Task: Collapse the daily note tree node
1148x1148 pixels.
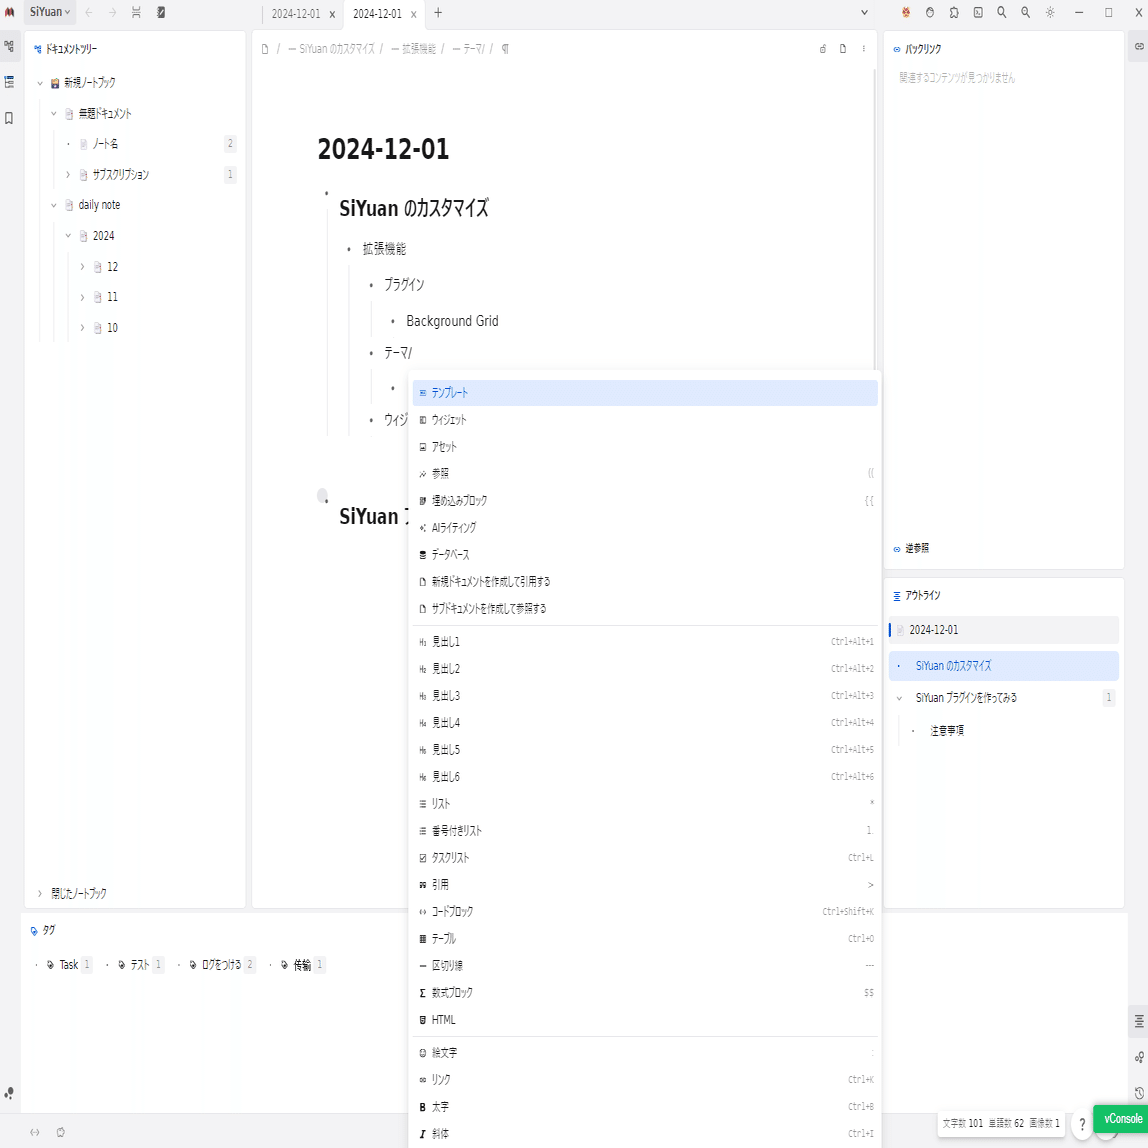Action: tap(53, 206)
